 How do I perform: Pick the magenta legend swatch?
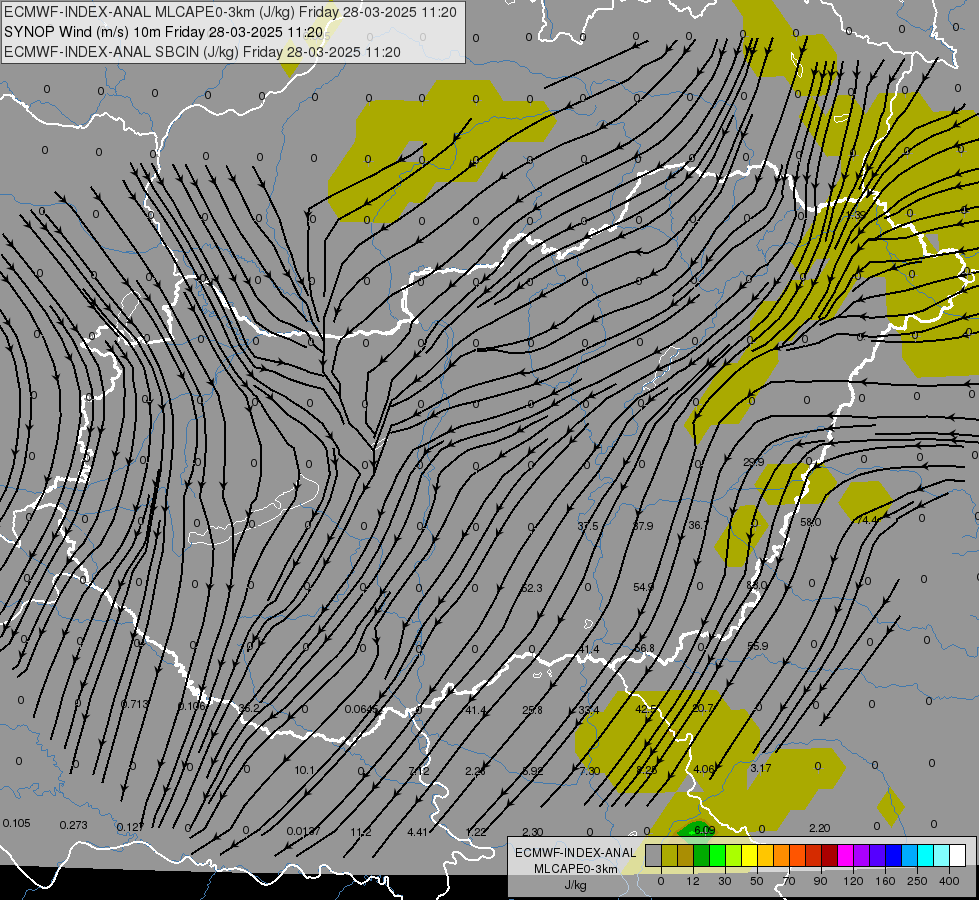tap(845, 855)
